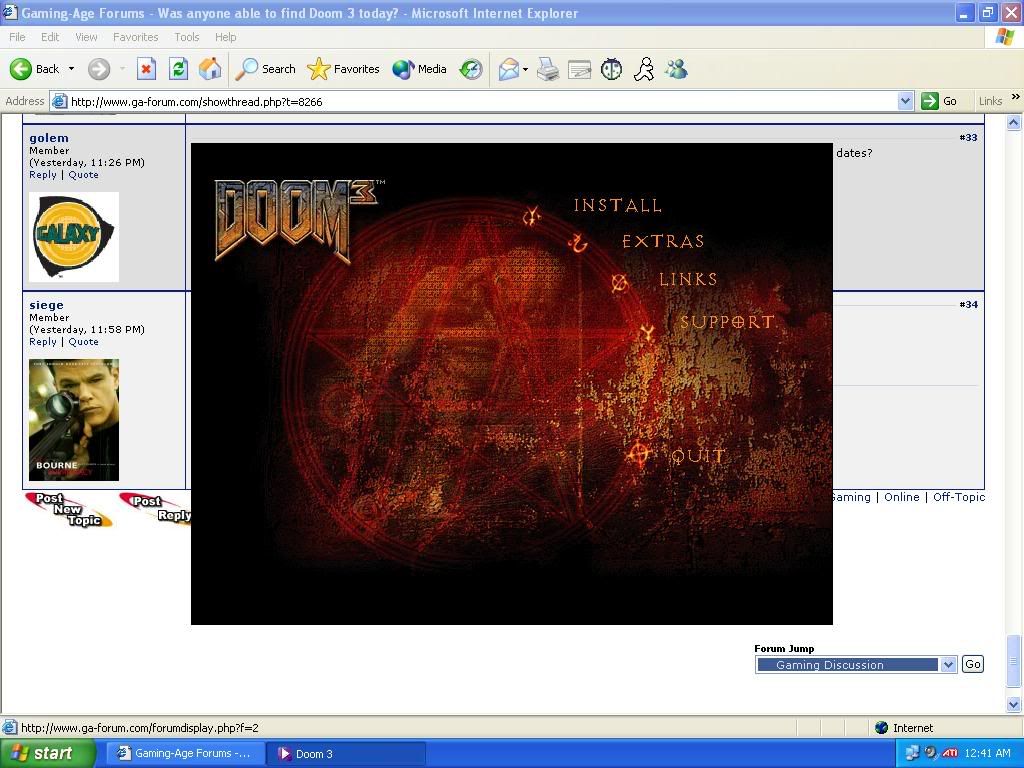The image size is (1024, 768).
Task: Select Support in the Doom 3 menu
Action: tap(727, 321)
